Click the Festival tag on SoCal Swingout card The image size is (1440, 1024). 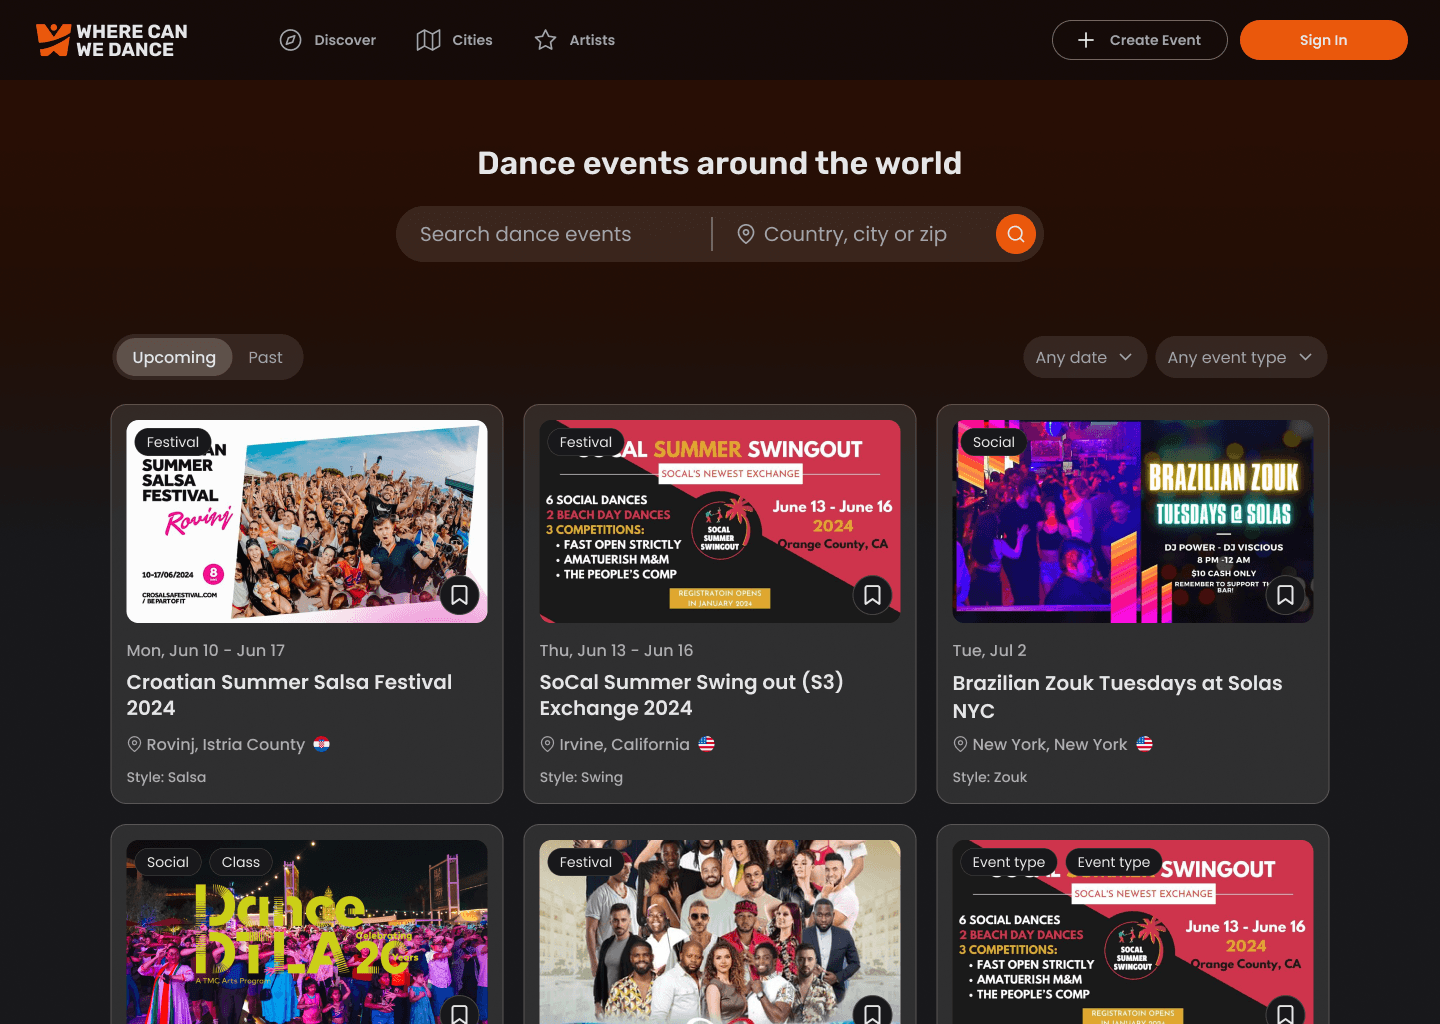click(586, 442)
